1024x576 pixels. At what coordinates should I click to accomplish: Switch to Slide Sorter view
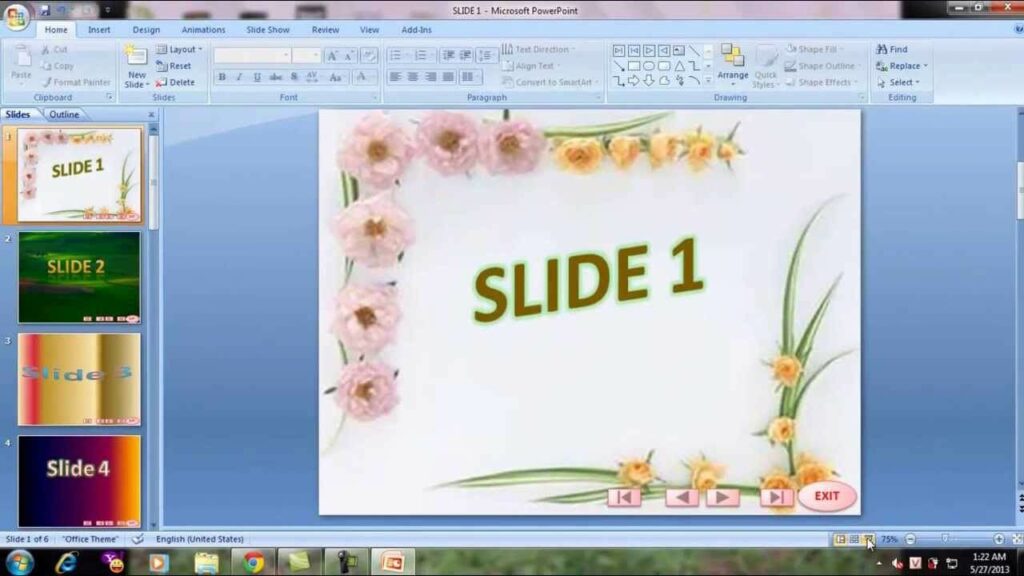click(854, 539)
